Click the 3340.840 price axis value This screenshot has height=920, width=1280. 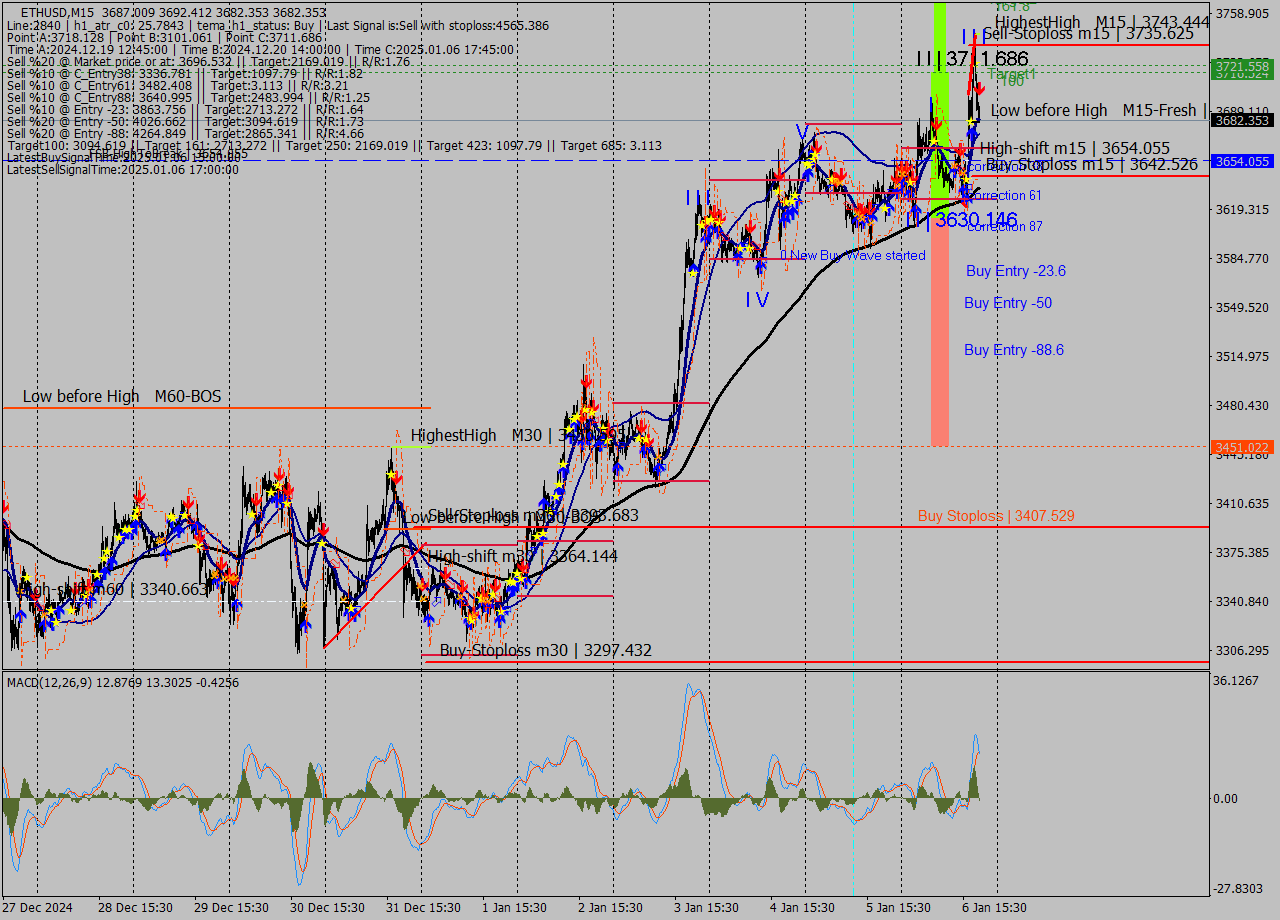click(1241, 602)
